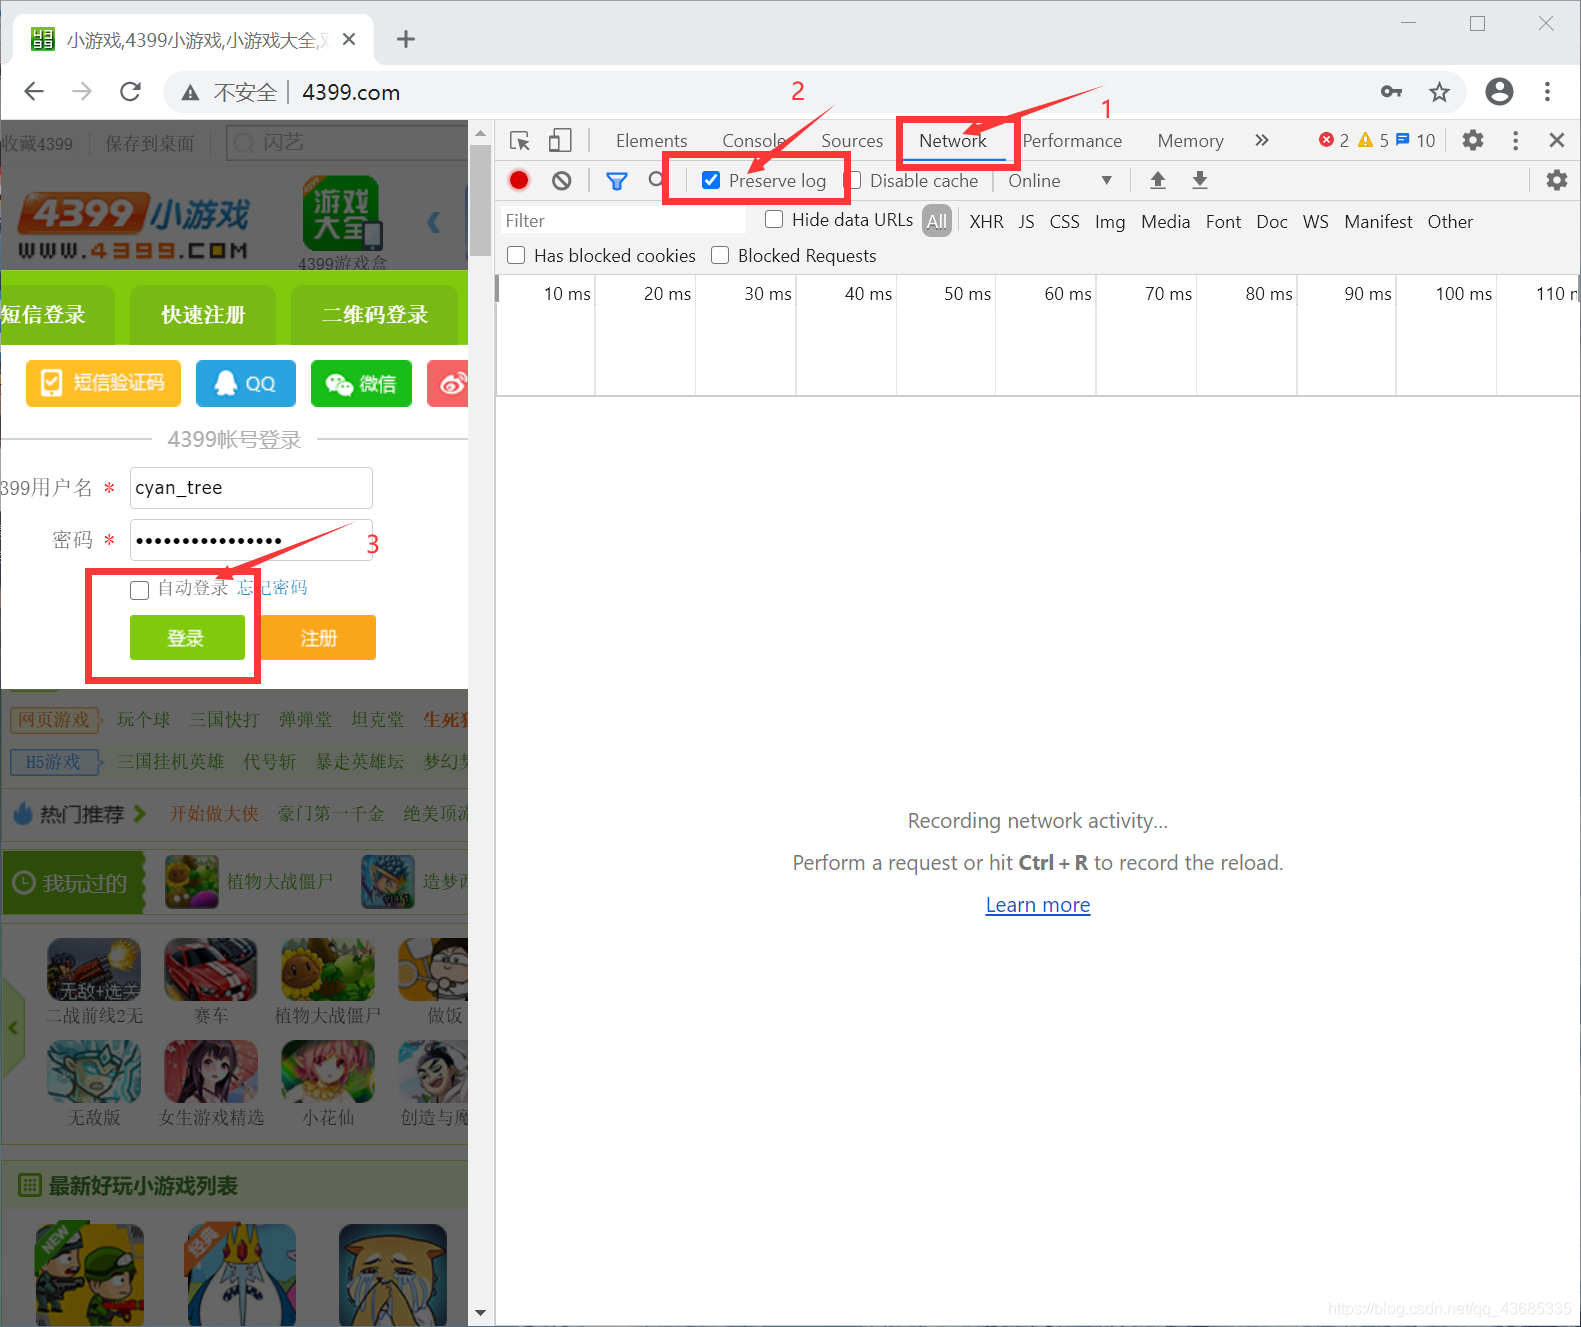
Task: Tick the 自动登录 auto-login checkbox
Action: [139, 589]
